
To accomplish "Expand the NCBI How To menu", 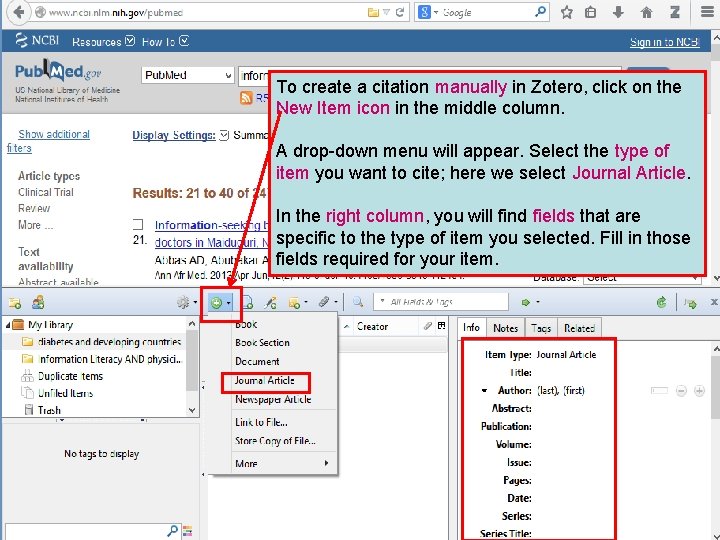I will [x=165, y=42].
